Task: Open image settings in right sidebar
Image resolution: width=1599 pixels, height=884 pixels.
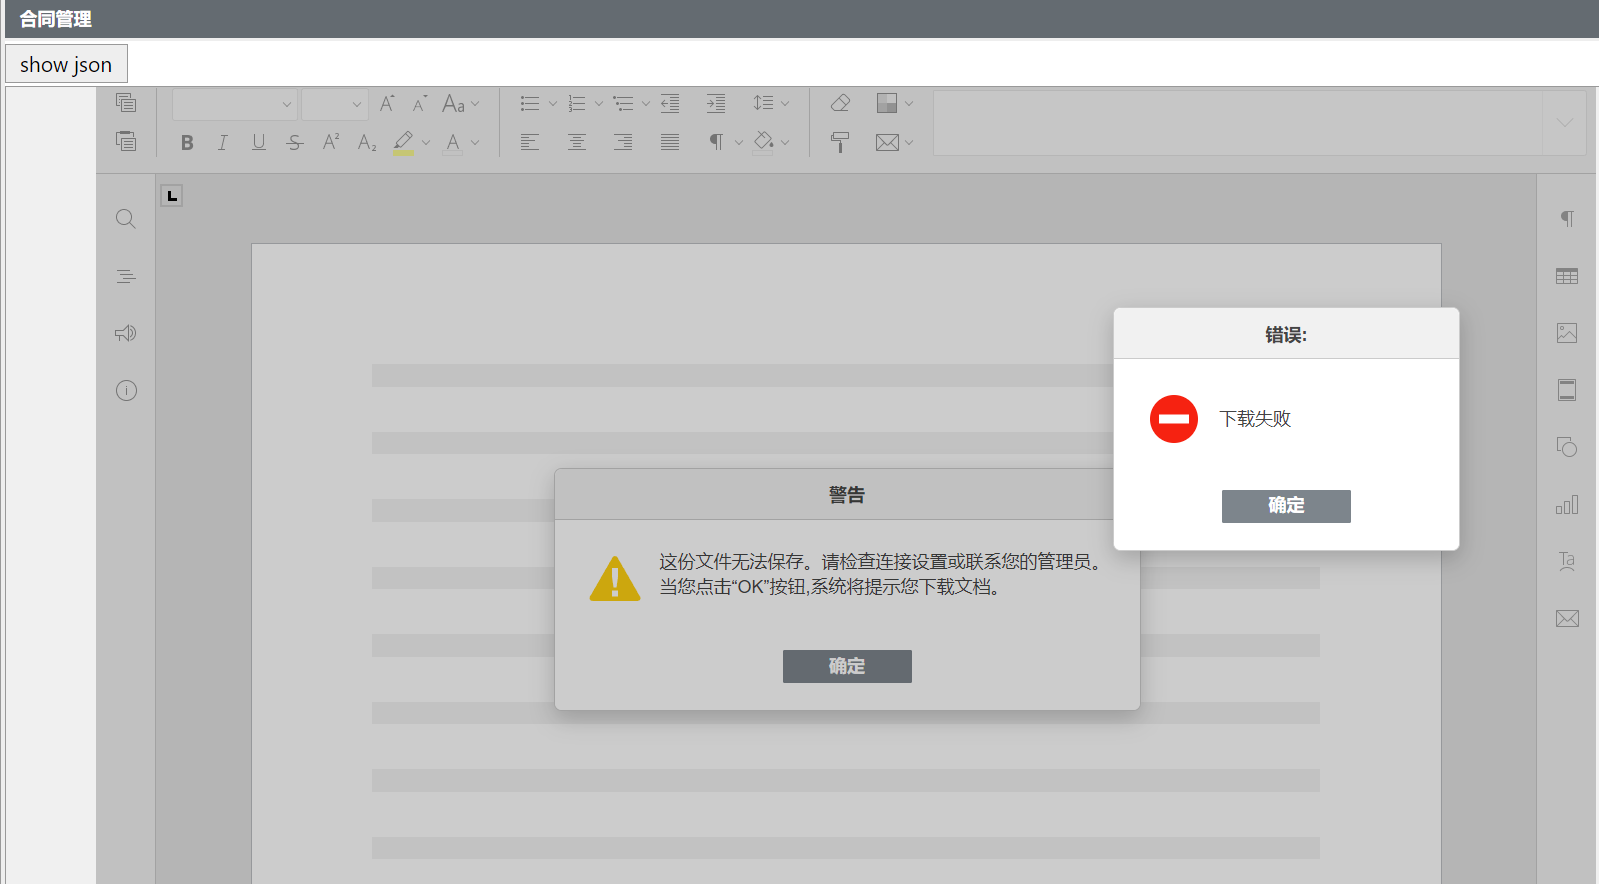Action: coord(1567,333)
